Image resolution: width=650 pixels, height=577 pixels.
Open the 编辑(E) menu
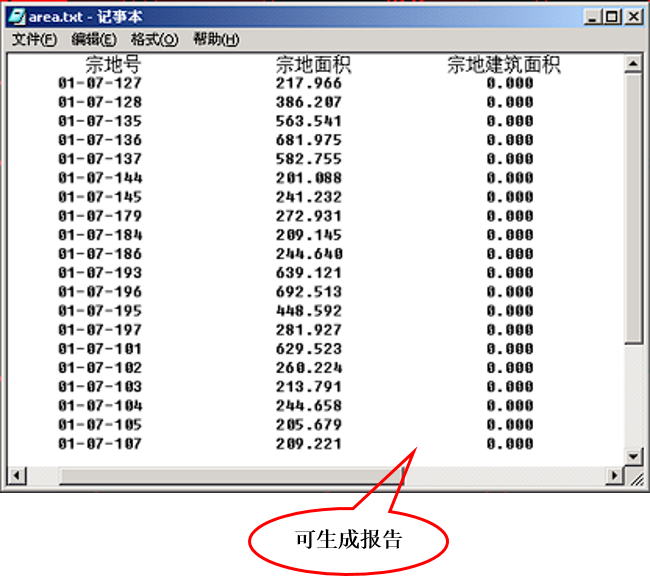click(x=94, y=40)
